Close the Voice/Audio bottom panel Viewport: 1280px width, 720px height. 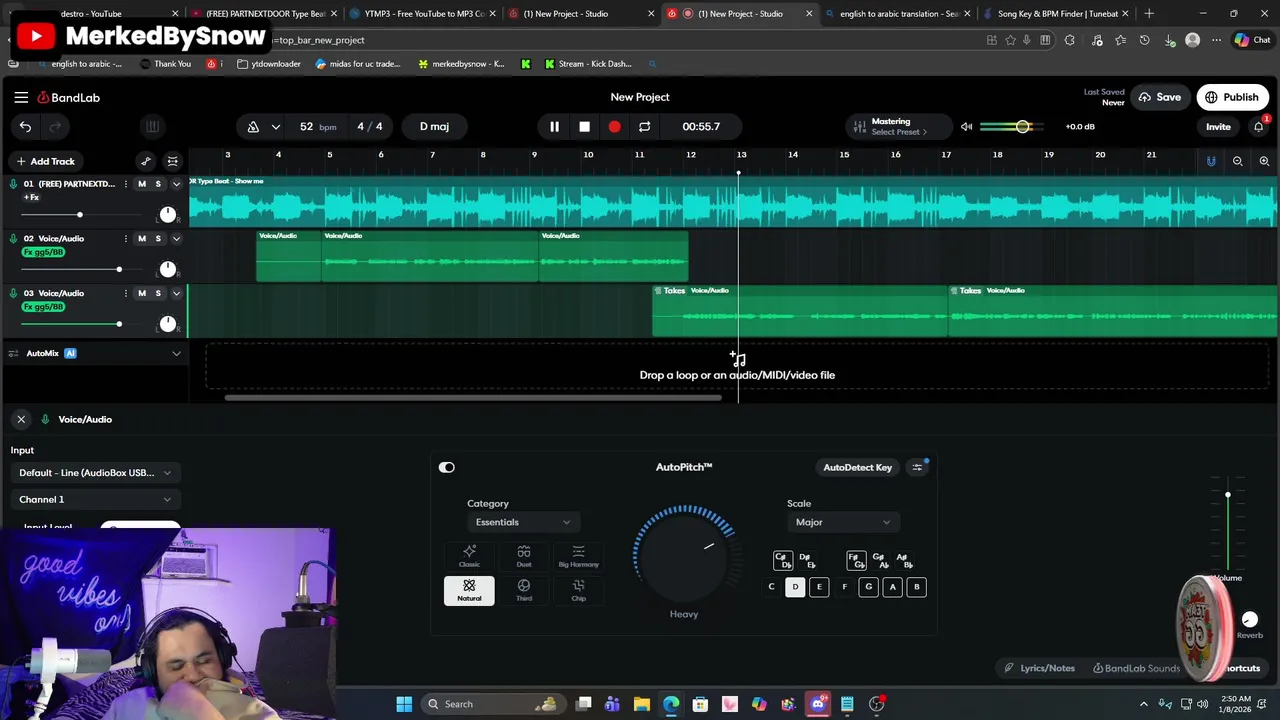(x=21, y=419)
